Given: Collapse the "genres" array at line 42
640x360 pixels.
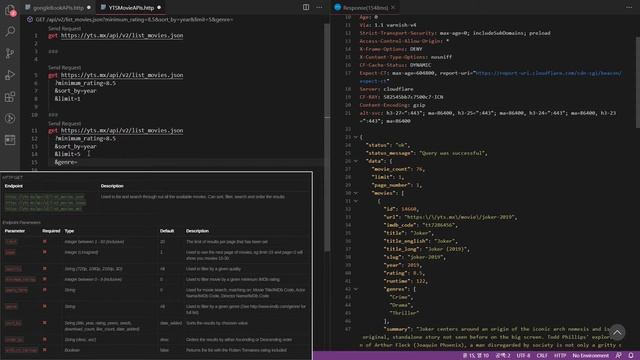Looking at the screenshot, I should click(x=356, y=289).
